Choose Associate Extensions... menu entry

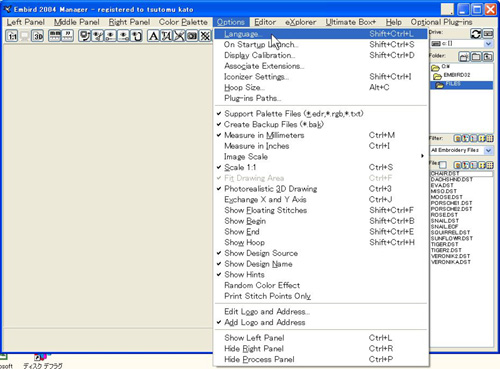(320, 66)
